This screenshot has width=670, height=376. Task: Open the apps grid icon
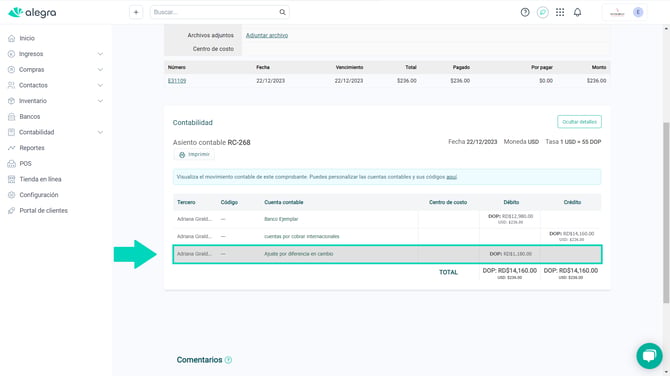560,12
